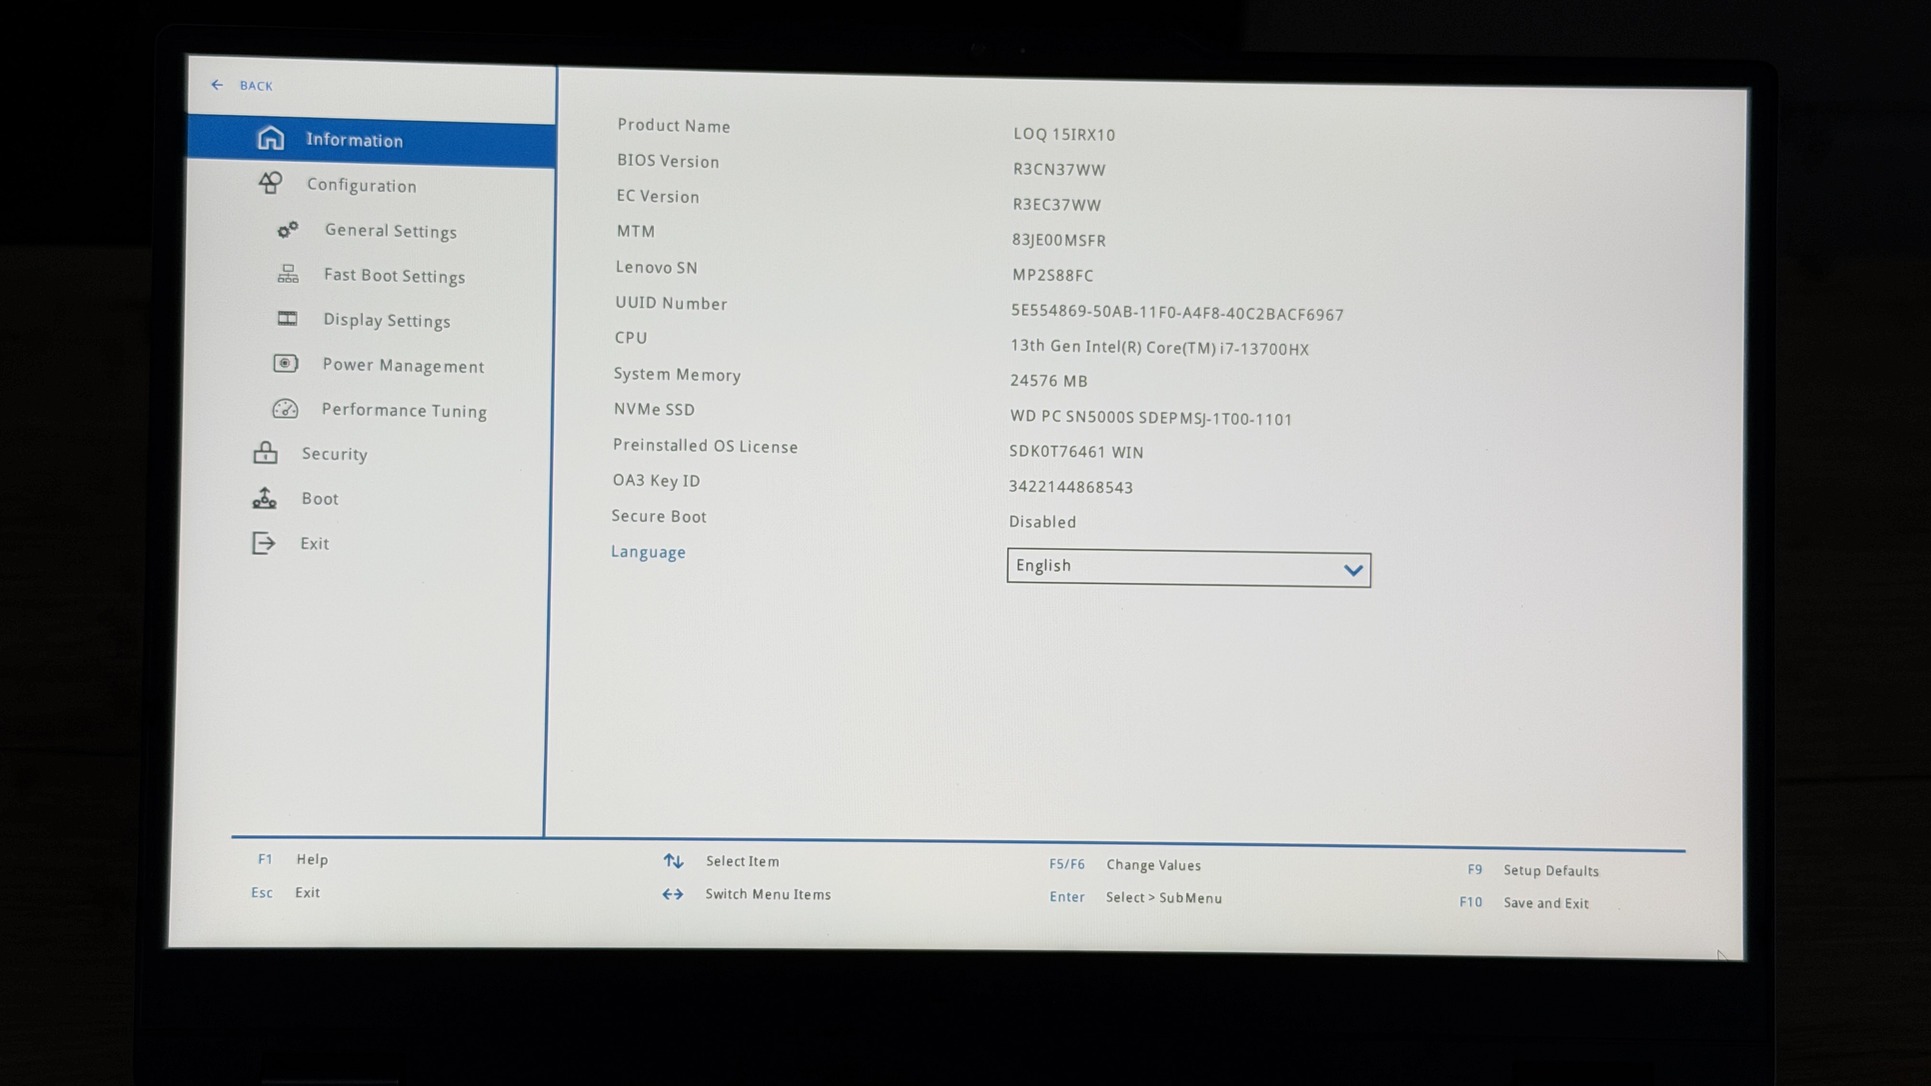Click the Boot menu icon
Viewport: 1931px width, 1086px height.
[264, 498]
